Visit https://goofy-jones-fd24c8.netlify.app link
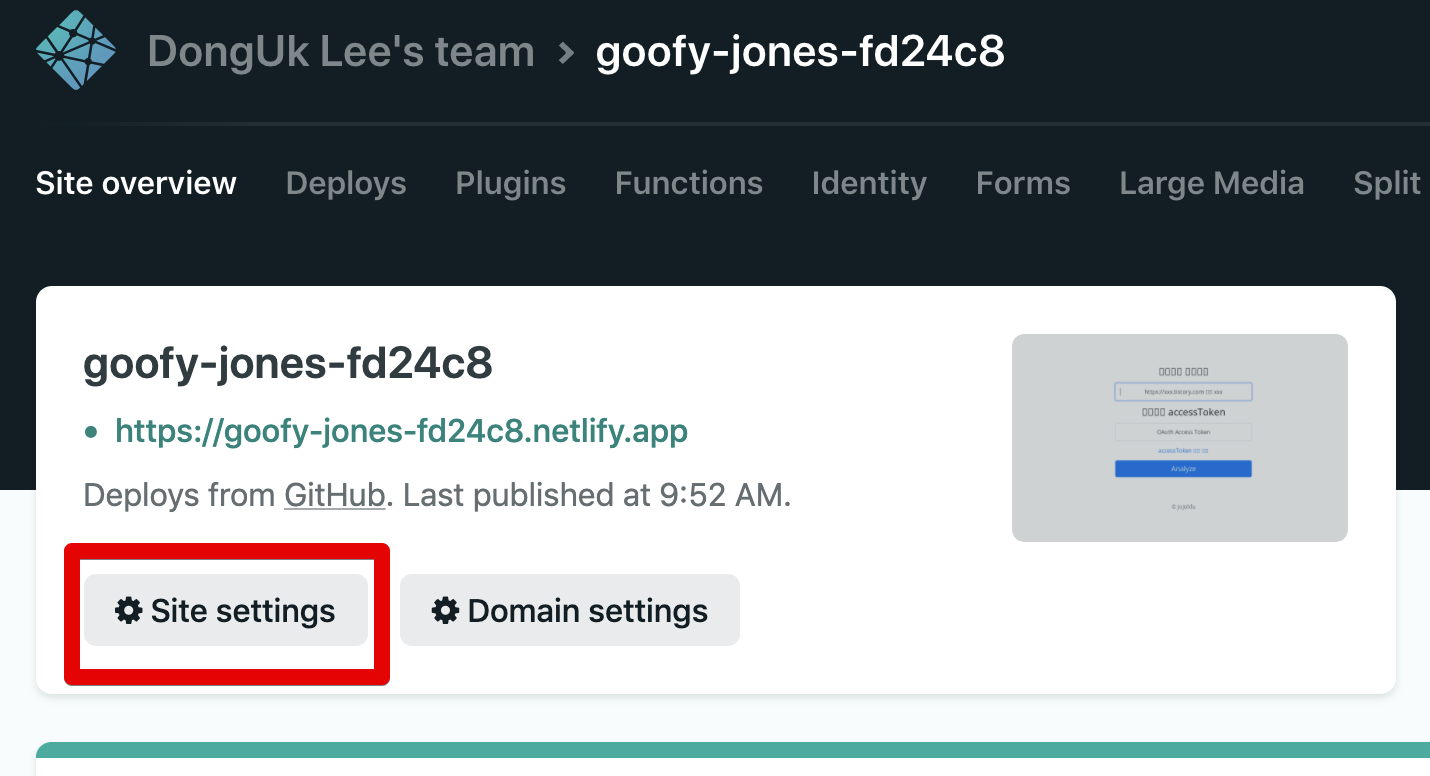Viewport: 1430px width, 776px height. (x=402, y=431)
